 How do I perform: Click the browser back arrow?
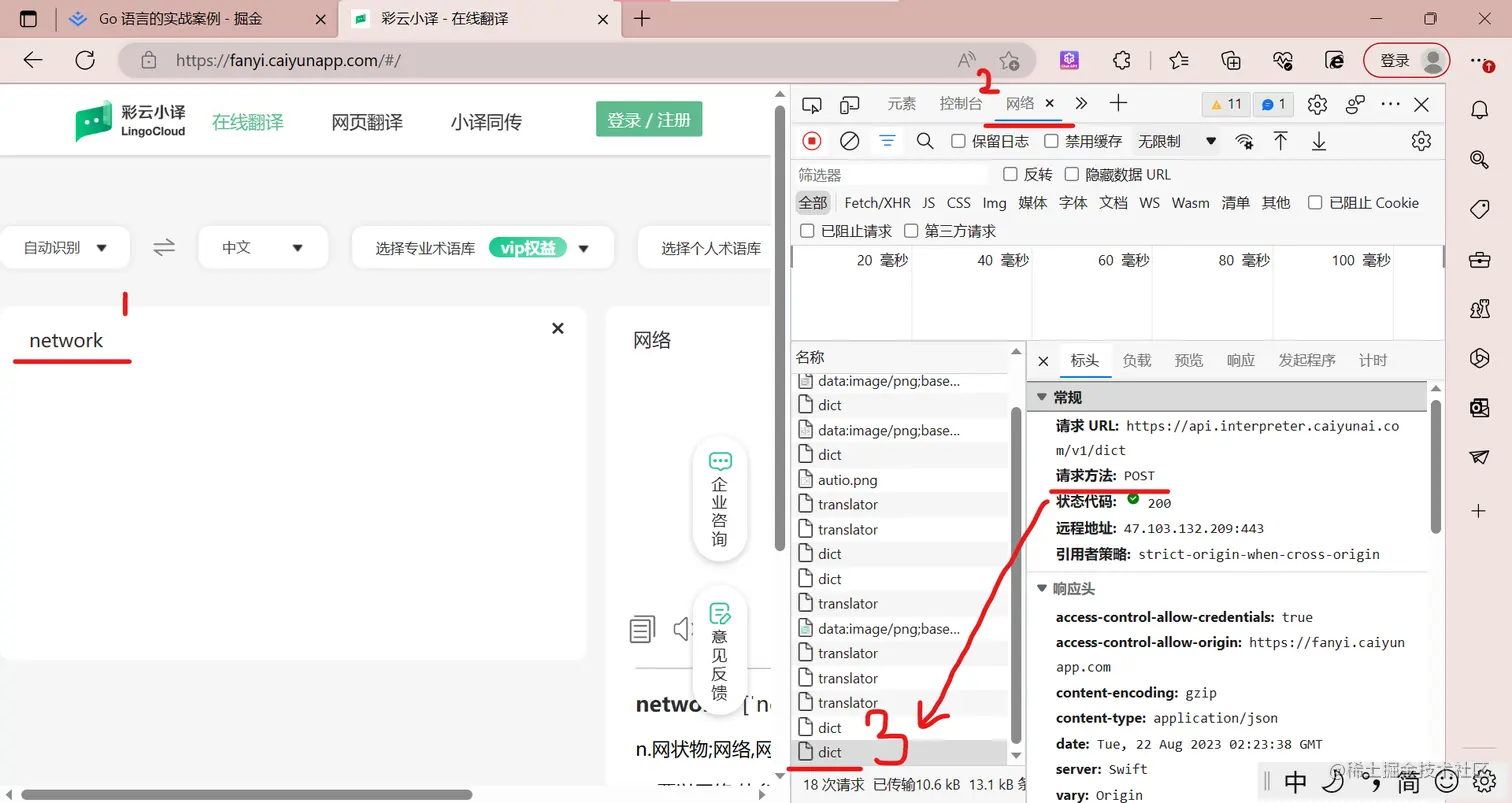pyautogui.click(x=33, y=60)
